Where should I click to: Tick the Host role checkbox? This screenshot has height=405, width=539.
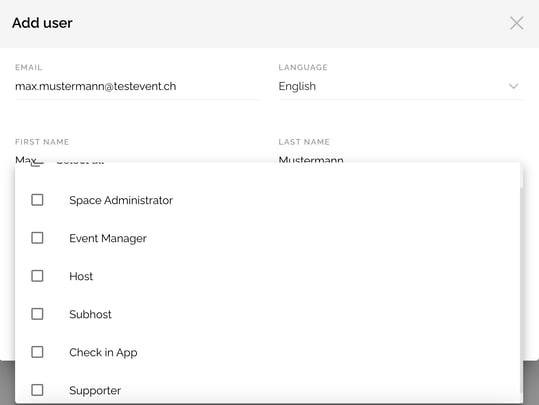[37, 276]
